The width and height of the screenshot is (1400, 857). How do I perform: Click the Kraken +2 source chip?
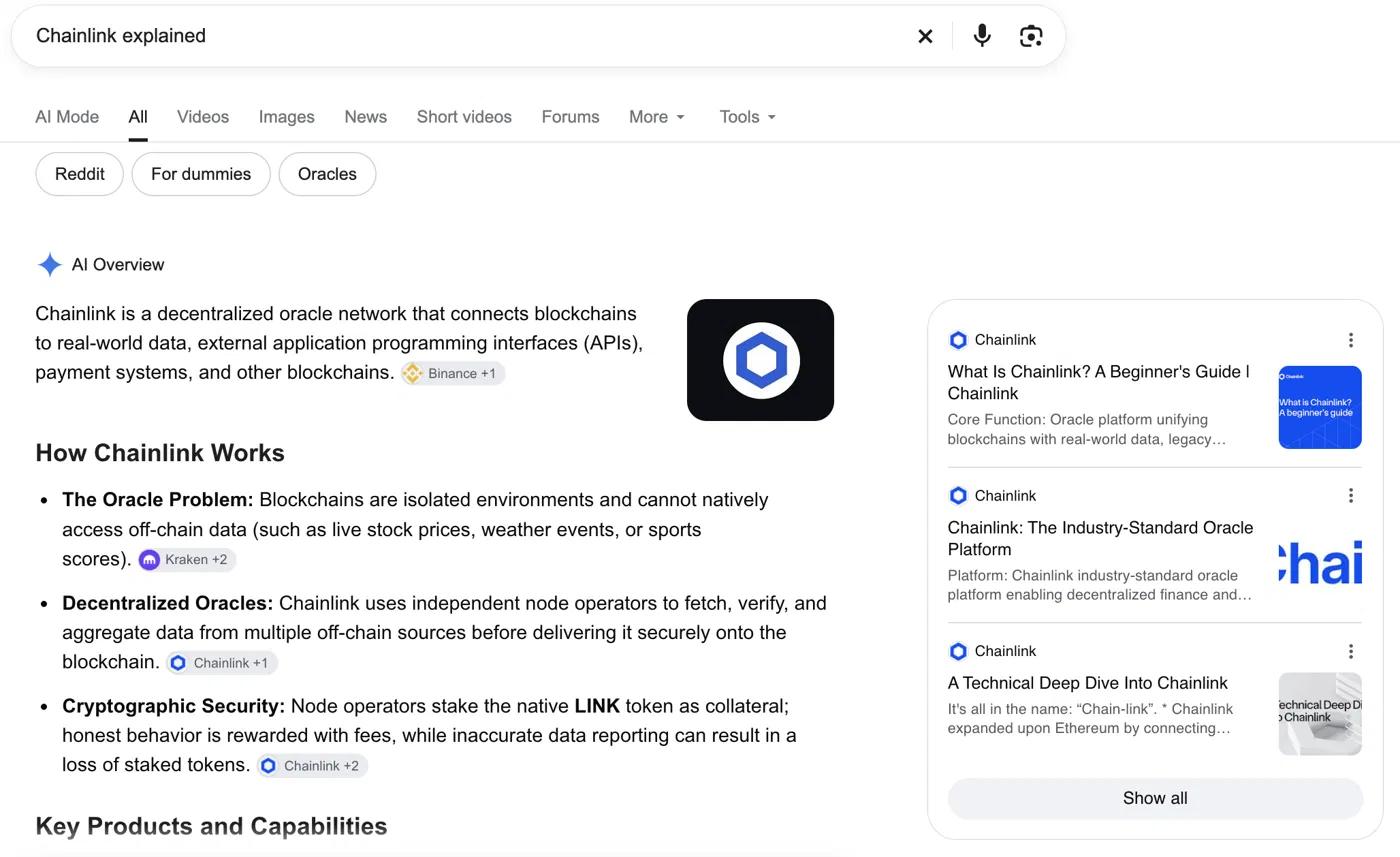[x=187, y=560]
